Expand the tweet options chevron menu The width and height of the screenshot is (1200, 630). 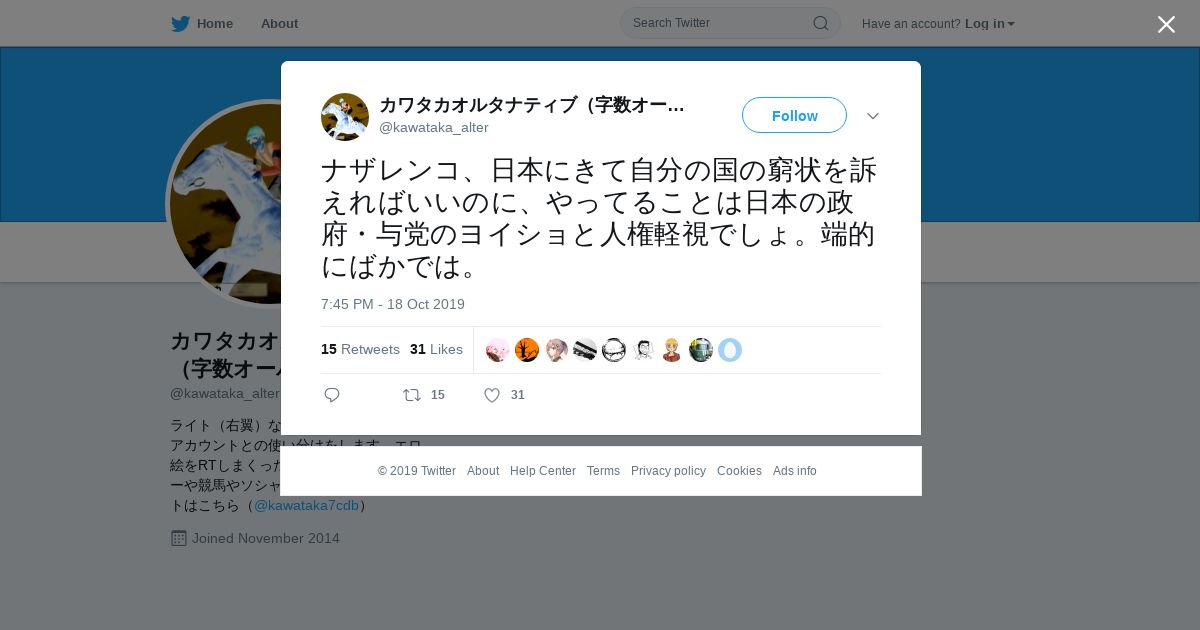pyautogui.click(x=873, y=116)
